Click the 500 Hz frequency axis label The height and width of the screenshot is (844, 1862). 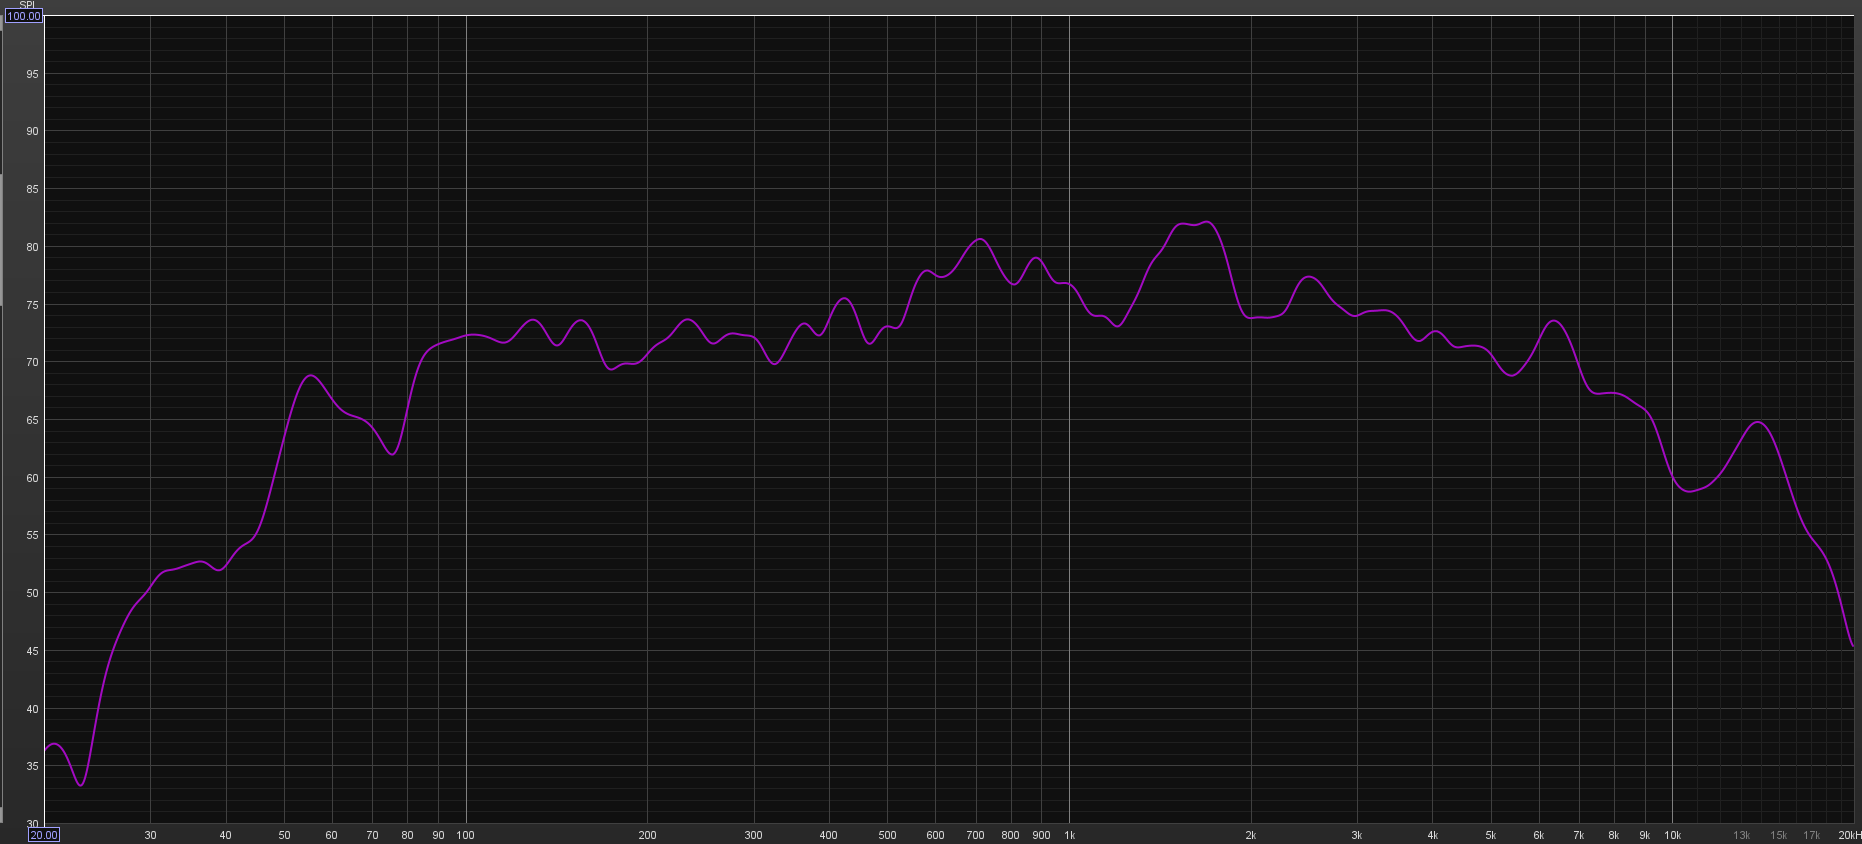coord(887,835)
